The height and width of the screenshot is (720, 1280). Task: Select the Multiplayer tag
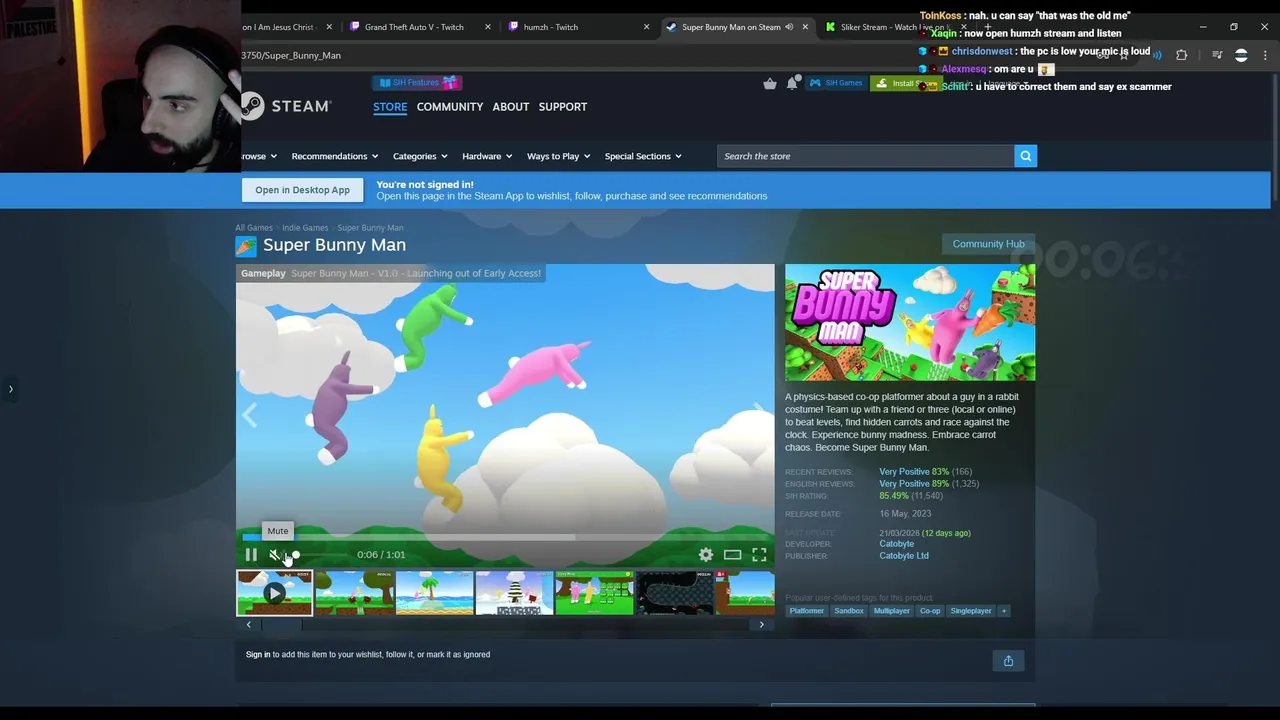point(892,611)
